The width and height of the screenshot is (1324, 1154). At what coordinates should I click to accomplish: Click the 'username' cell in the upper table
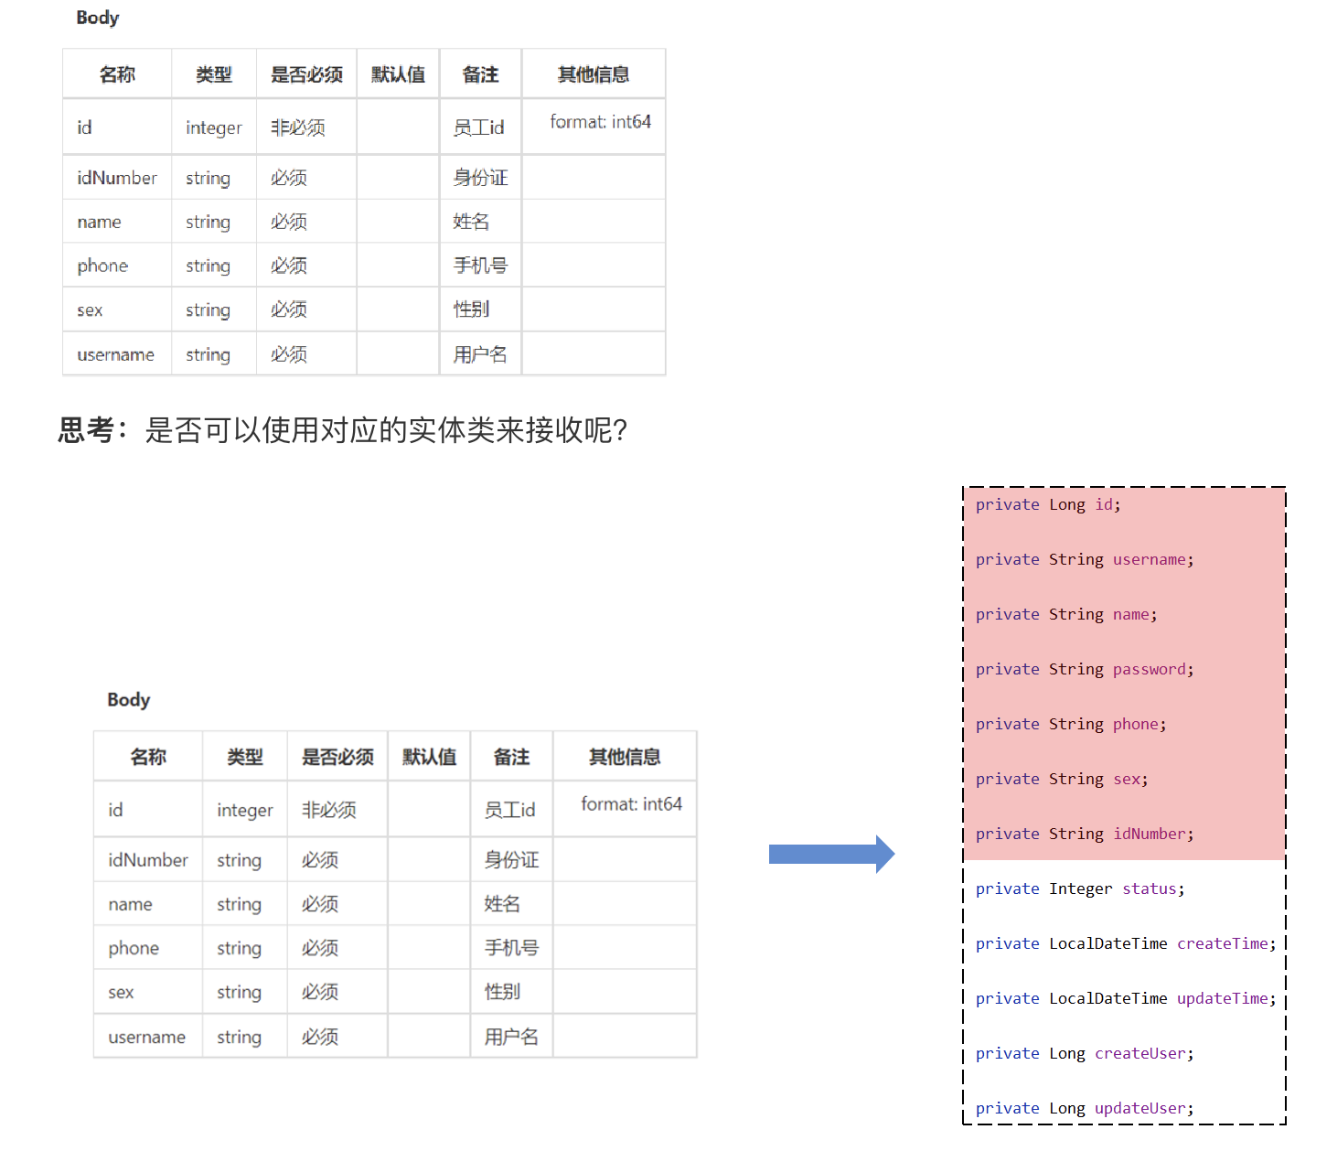[x=116, y=355]
